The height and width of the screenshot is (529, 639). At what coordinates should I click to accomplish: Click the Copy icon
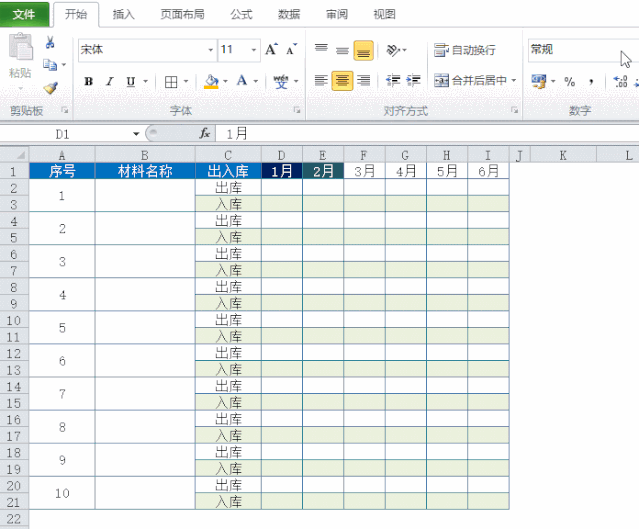pos(50,64)
